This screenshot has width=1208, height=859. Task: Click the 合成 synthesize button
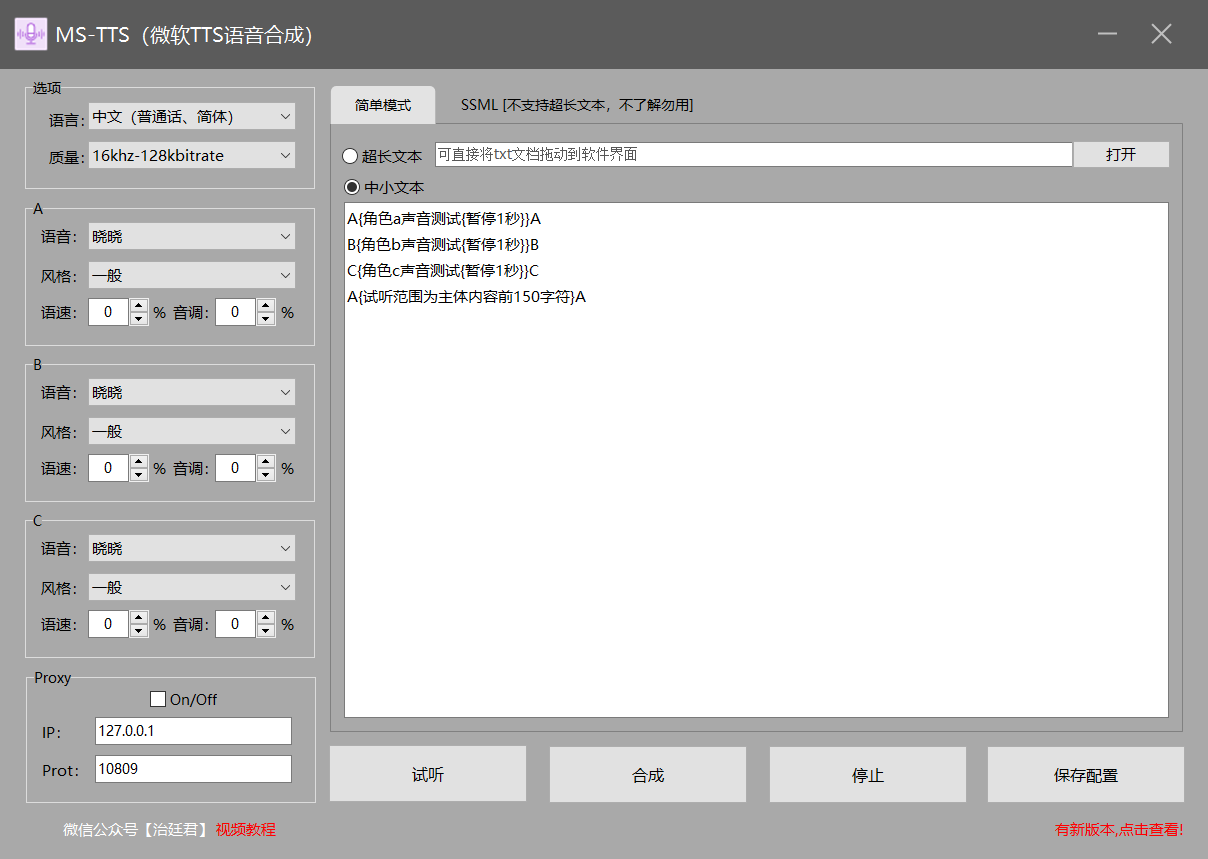(x=648, y=775)
